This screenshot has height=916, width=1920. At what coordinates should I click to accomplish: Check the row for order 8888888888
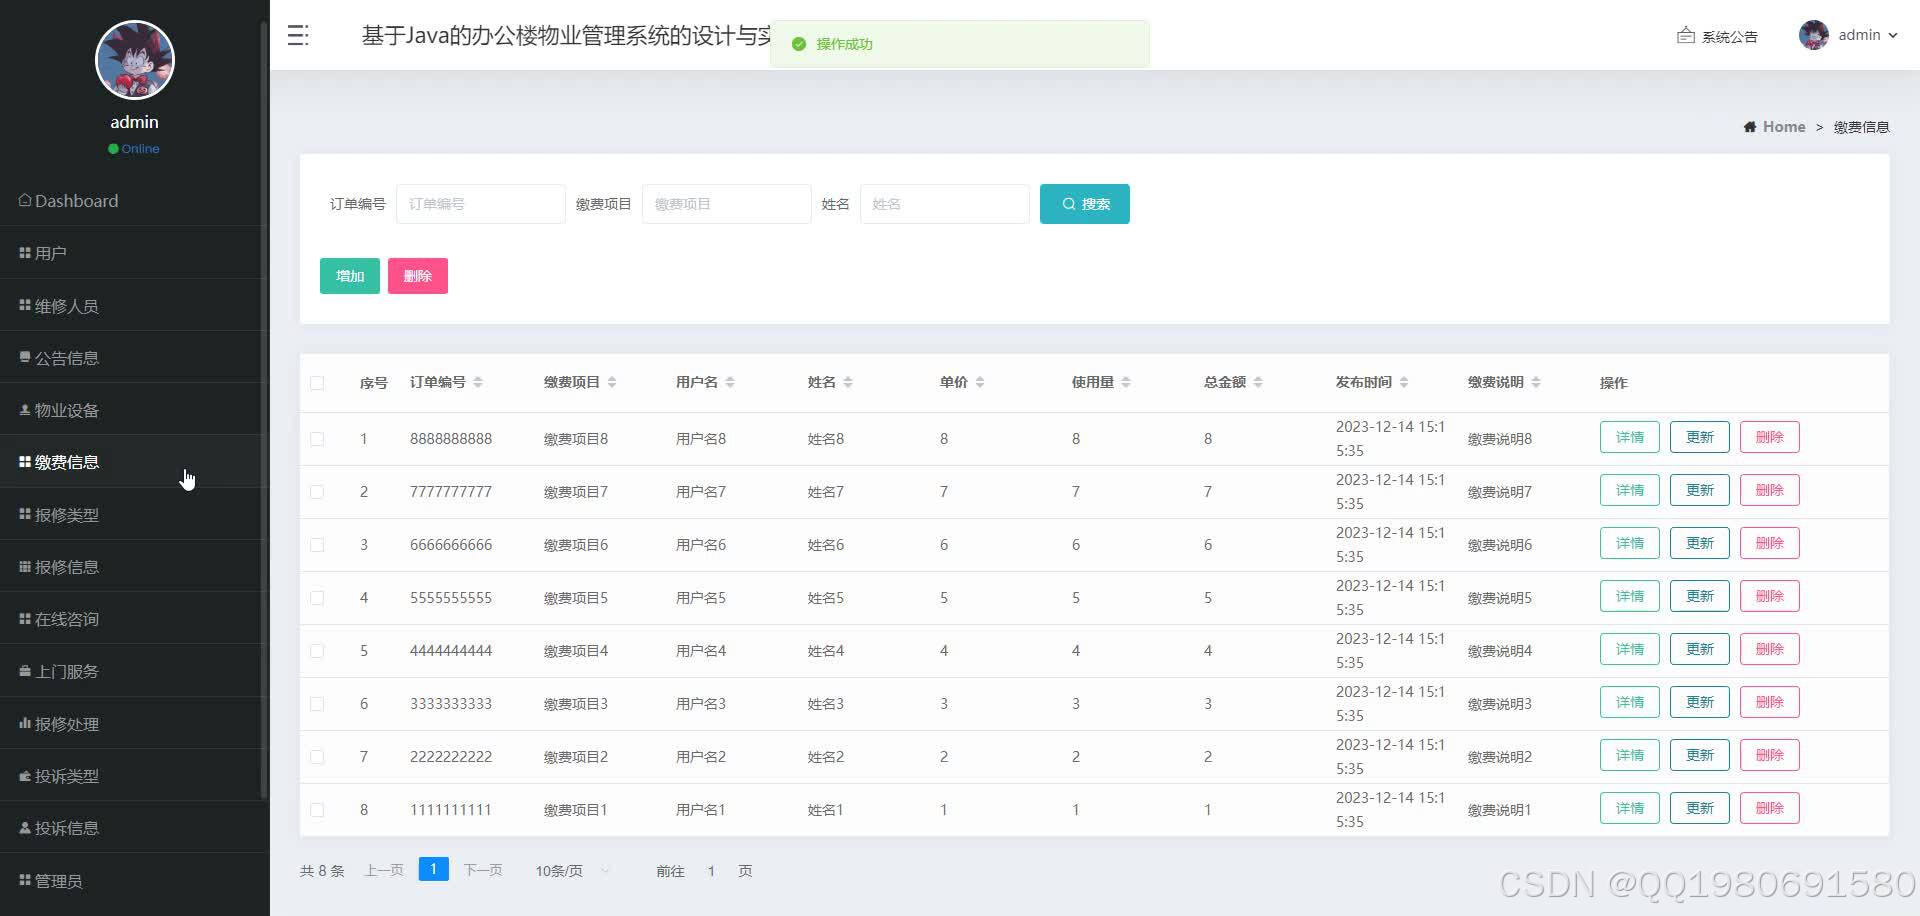coord(318,438)
